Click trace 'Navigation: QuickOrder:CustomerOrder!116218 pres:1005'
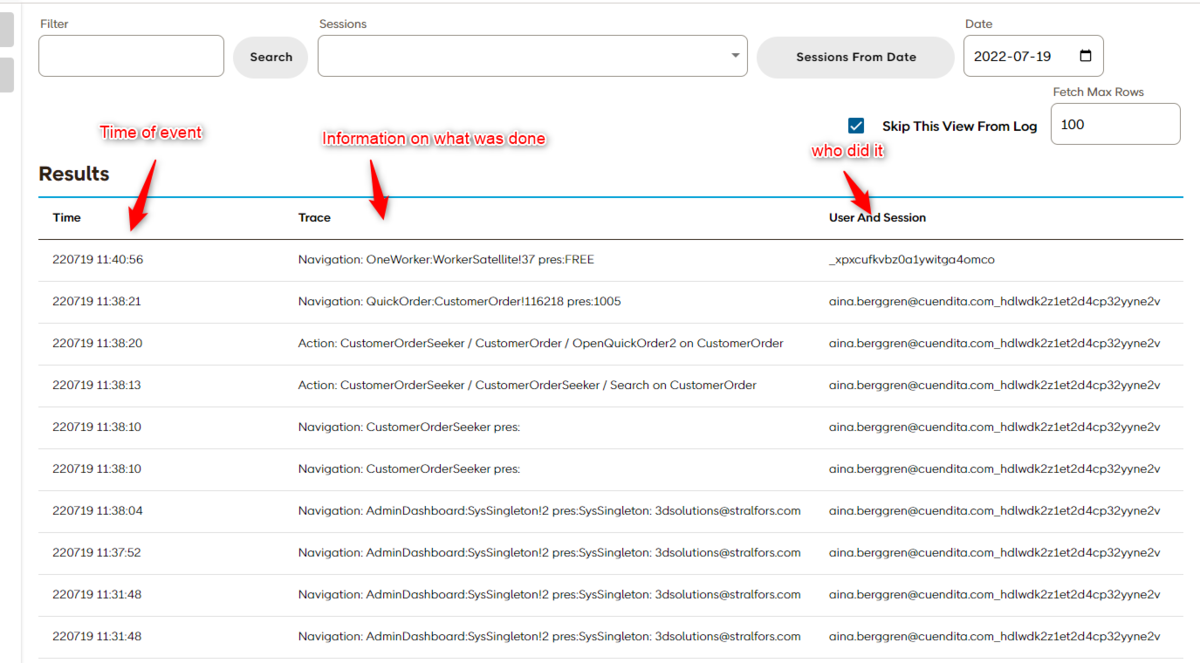The height and width of the screenshot is (663, 1200). coord(459,301)
